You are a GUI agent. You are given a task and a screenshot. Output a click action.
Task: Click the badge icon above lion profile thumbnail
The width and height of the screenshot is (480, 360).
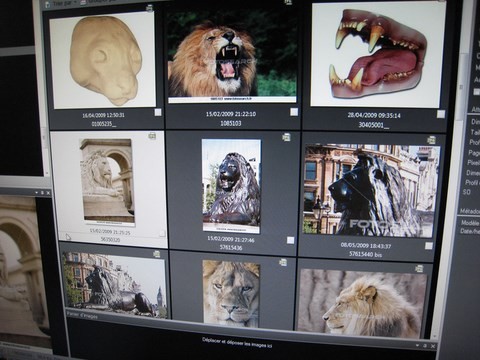pyautogui.click(x=419, y=268)
